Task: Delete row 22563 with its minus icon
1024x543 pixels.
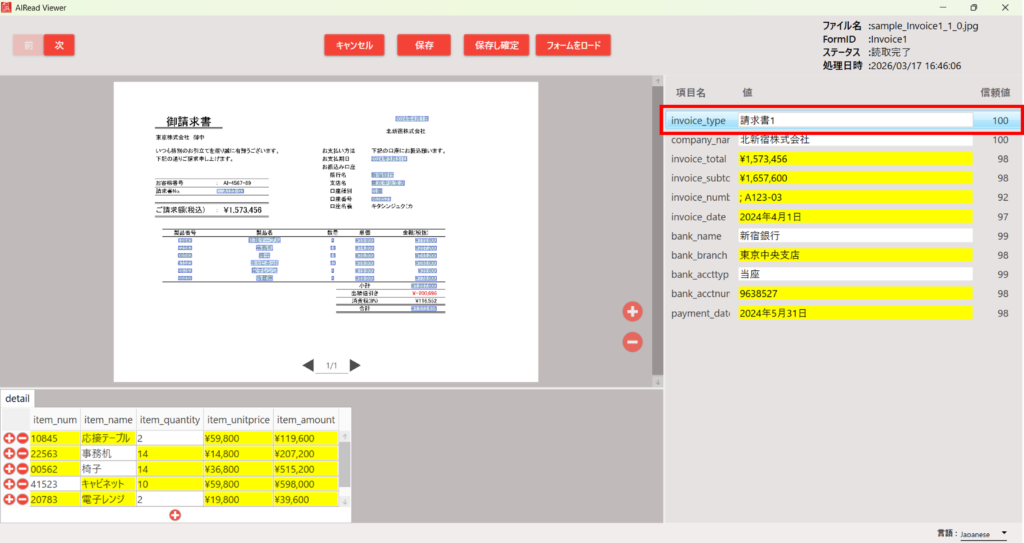Action: tap(22, 453)
